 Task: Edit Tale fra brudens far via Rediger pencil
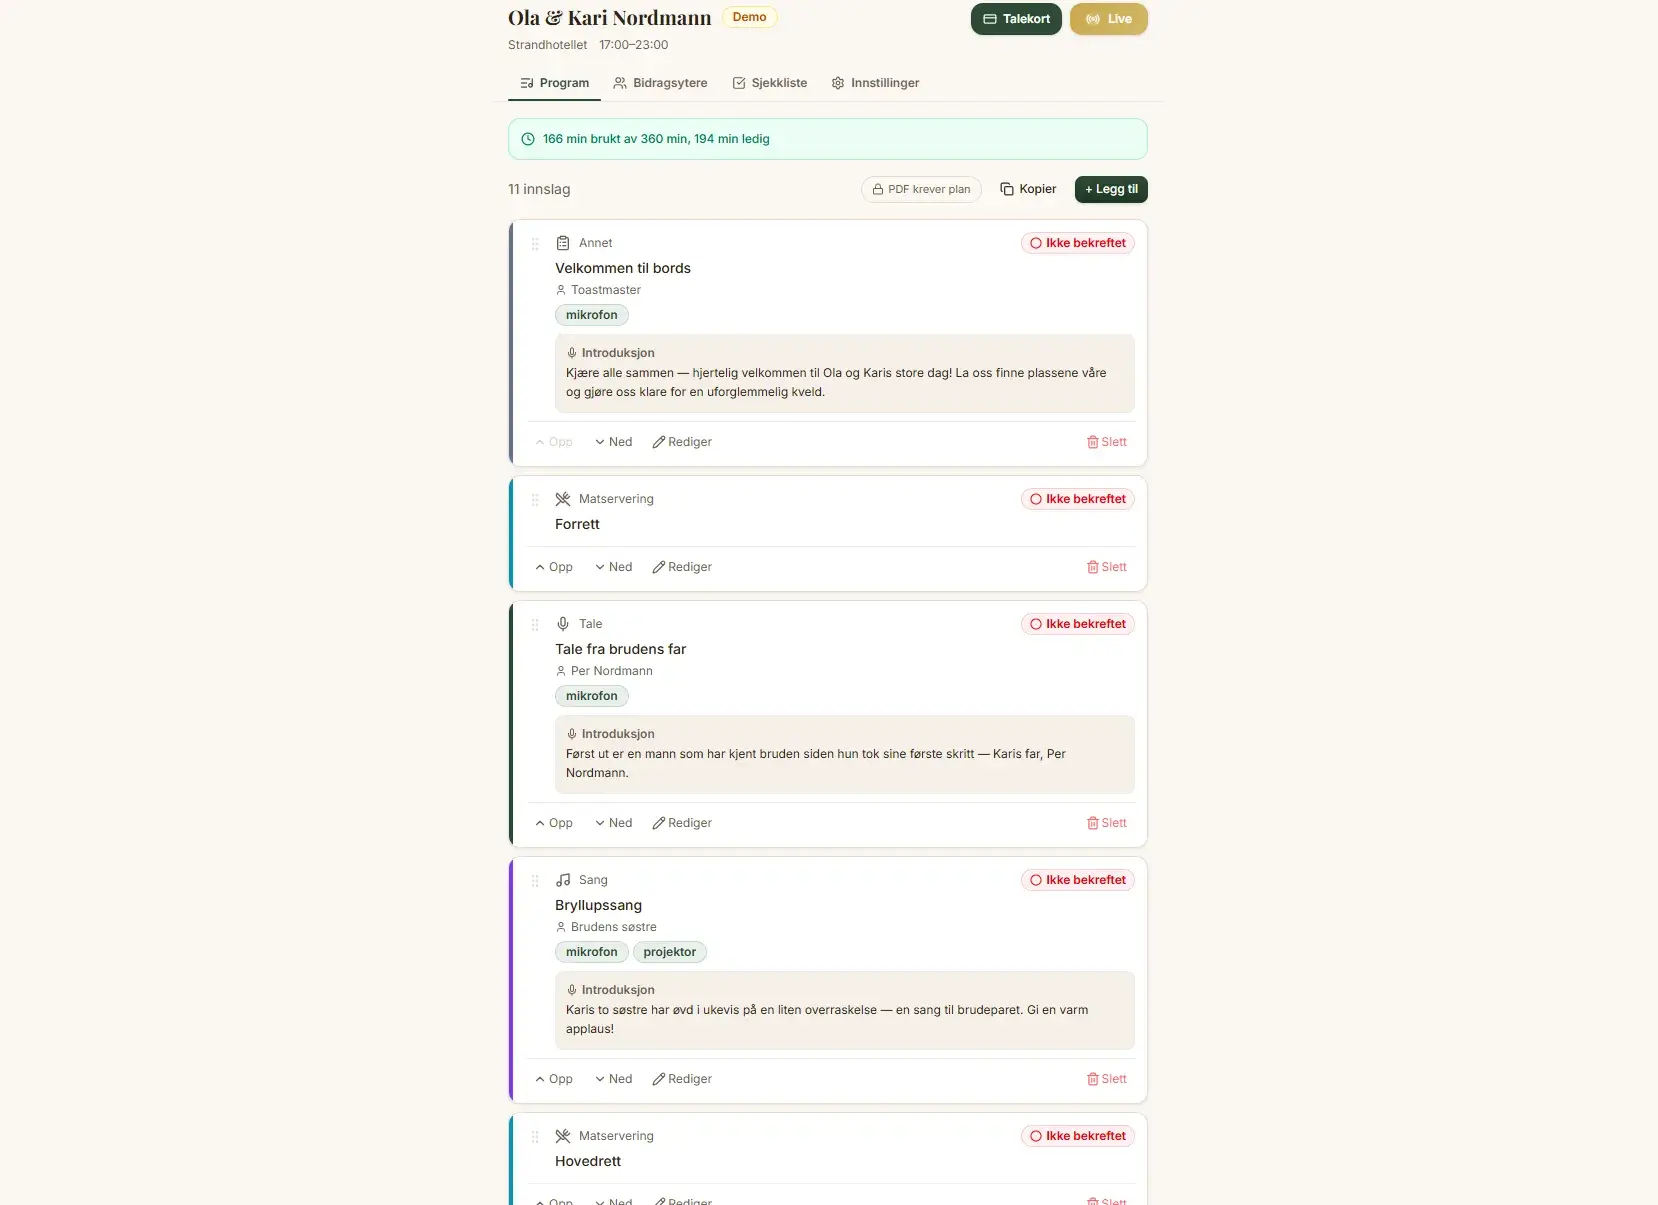pyautogui.click(x=682, y=823)
